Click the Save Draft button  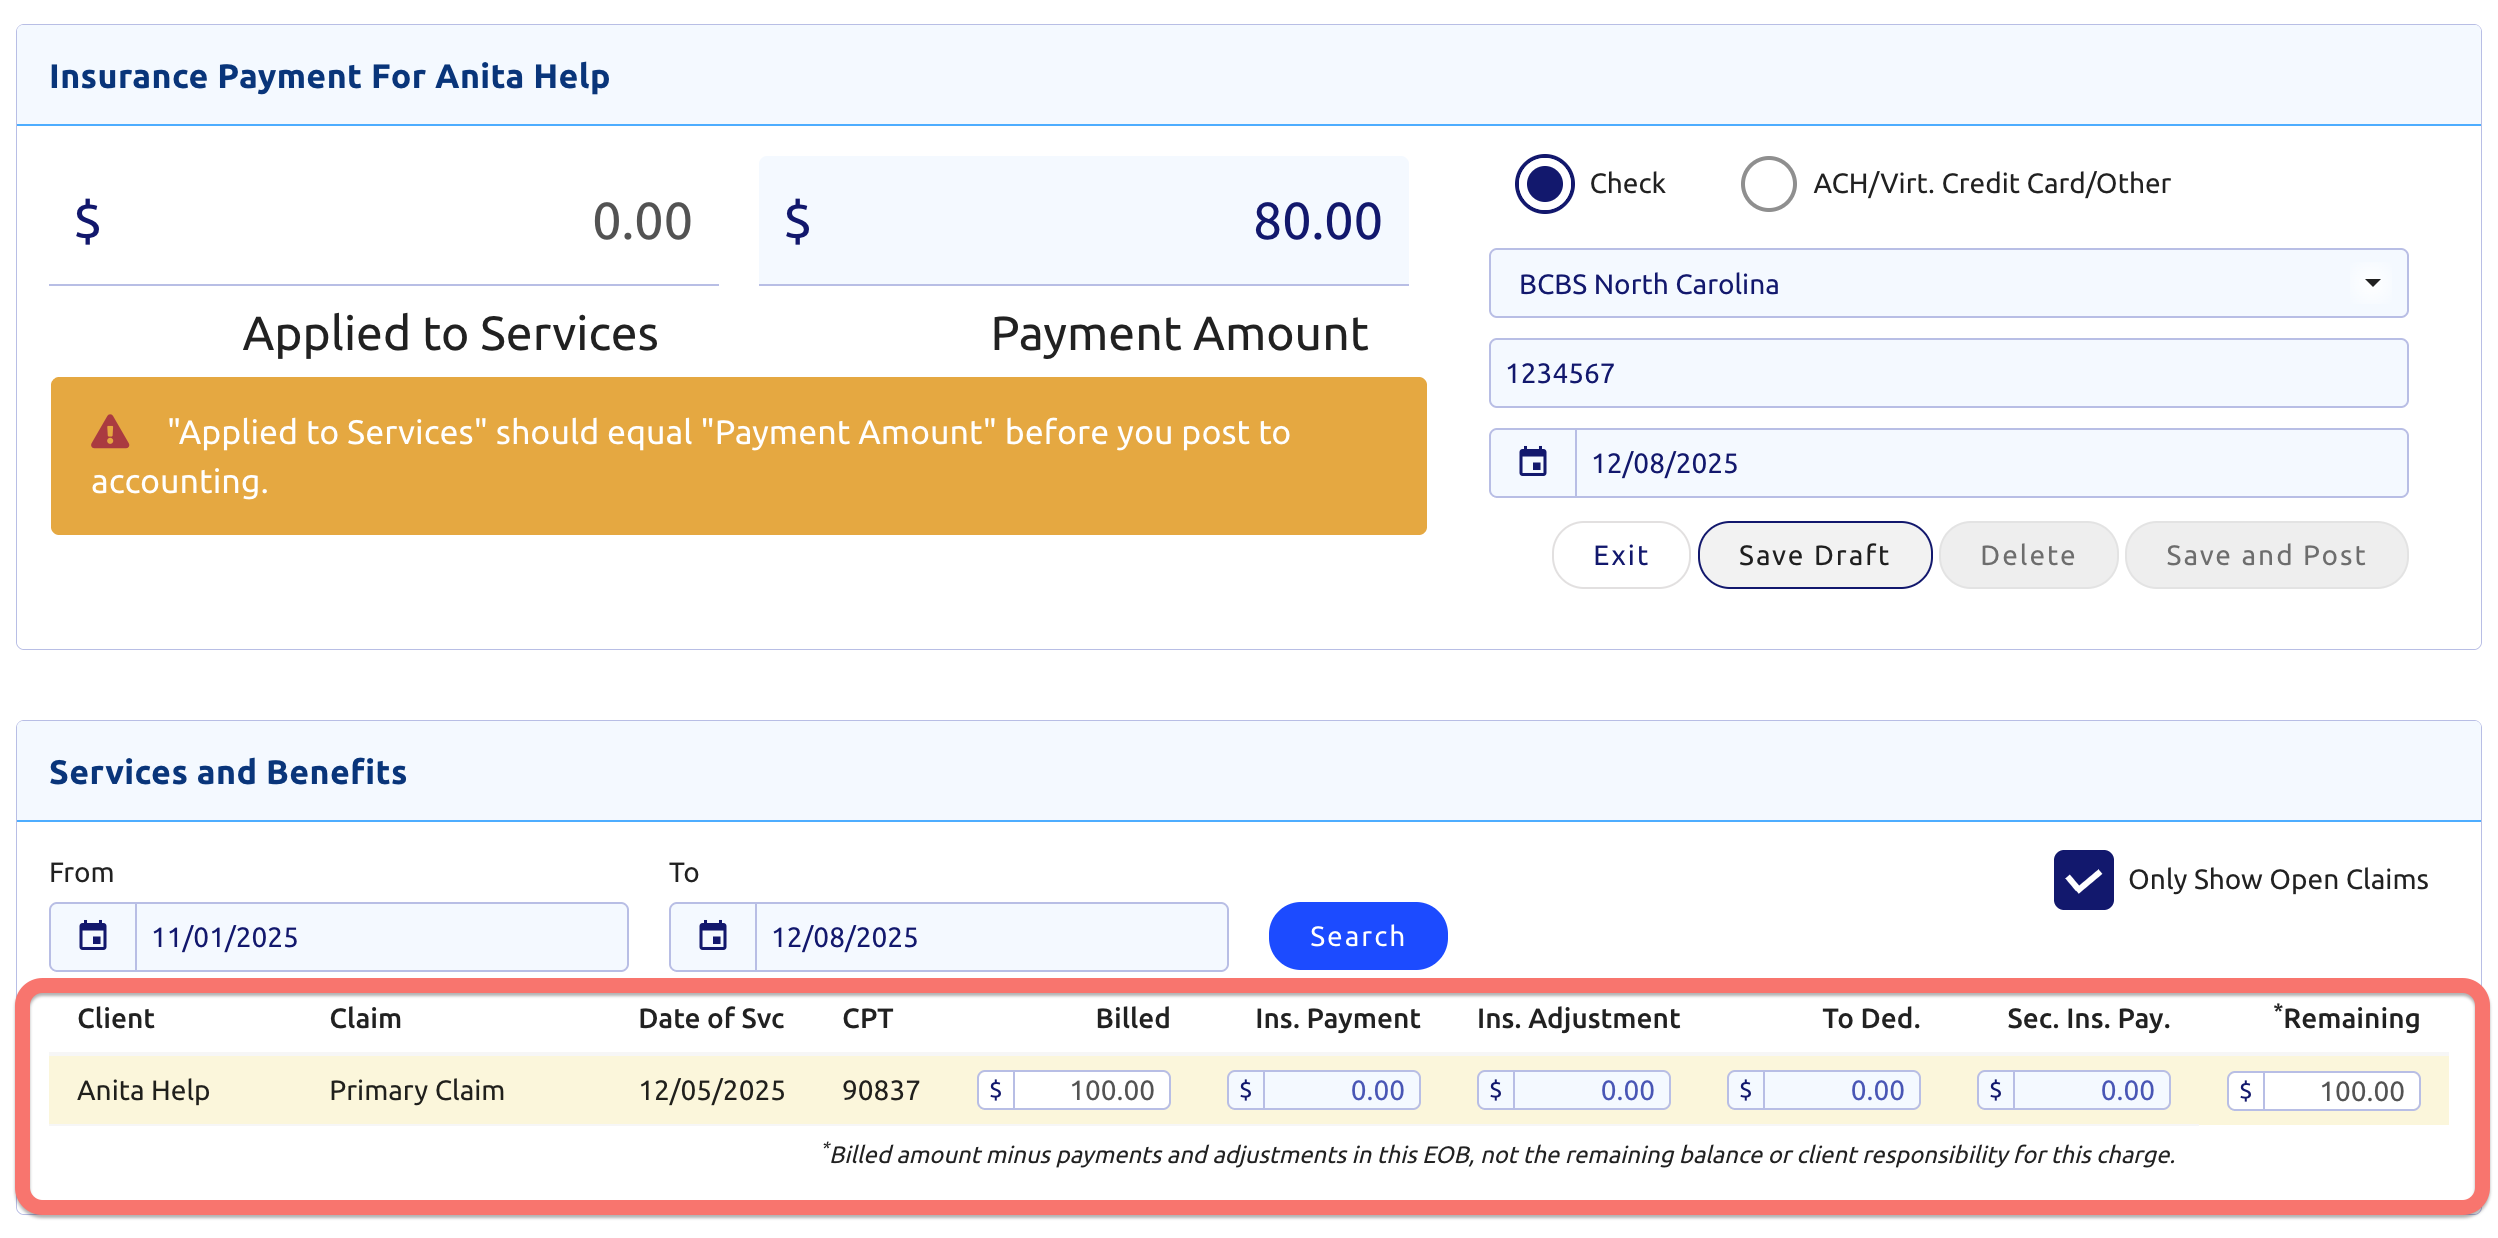1814,555
